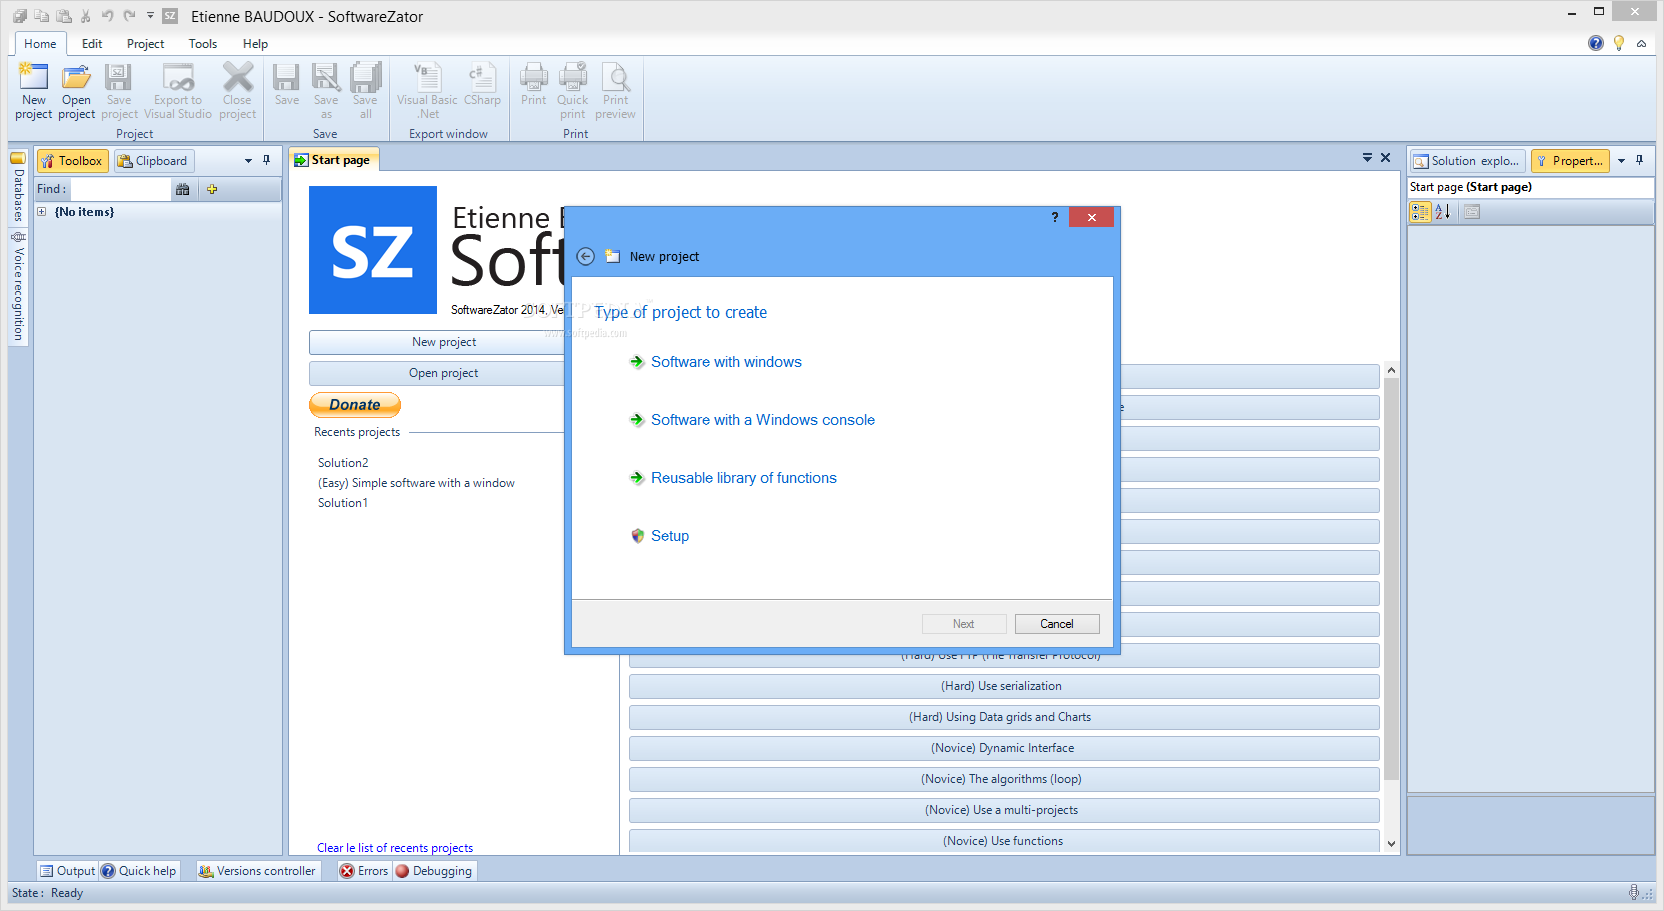Sort properties alphabetically with A-Z icon
Viewport: 1664px width, 911px height.
tap(1443, 211)
